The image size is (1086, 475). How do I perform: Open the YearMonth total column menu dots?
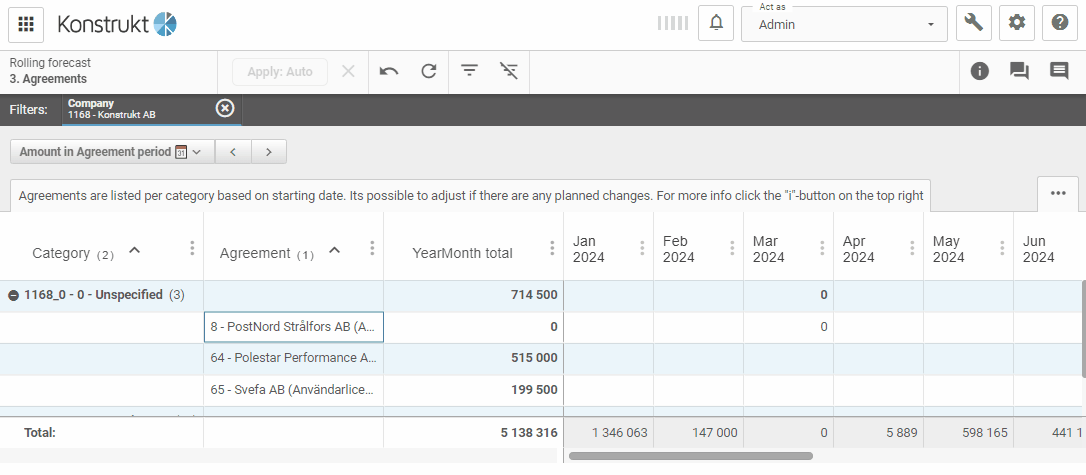click(552, 248)
